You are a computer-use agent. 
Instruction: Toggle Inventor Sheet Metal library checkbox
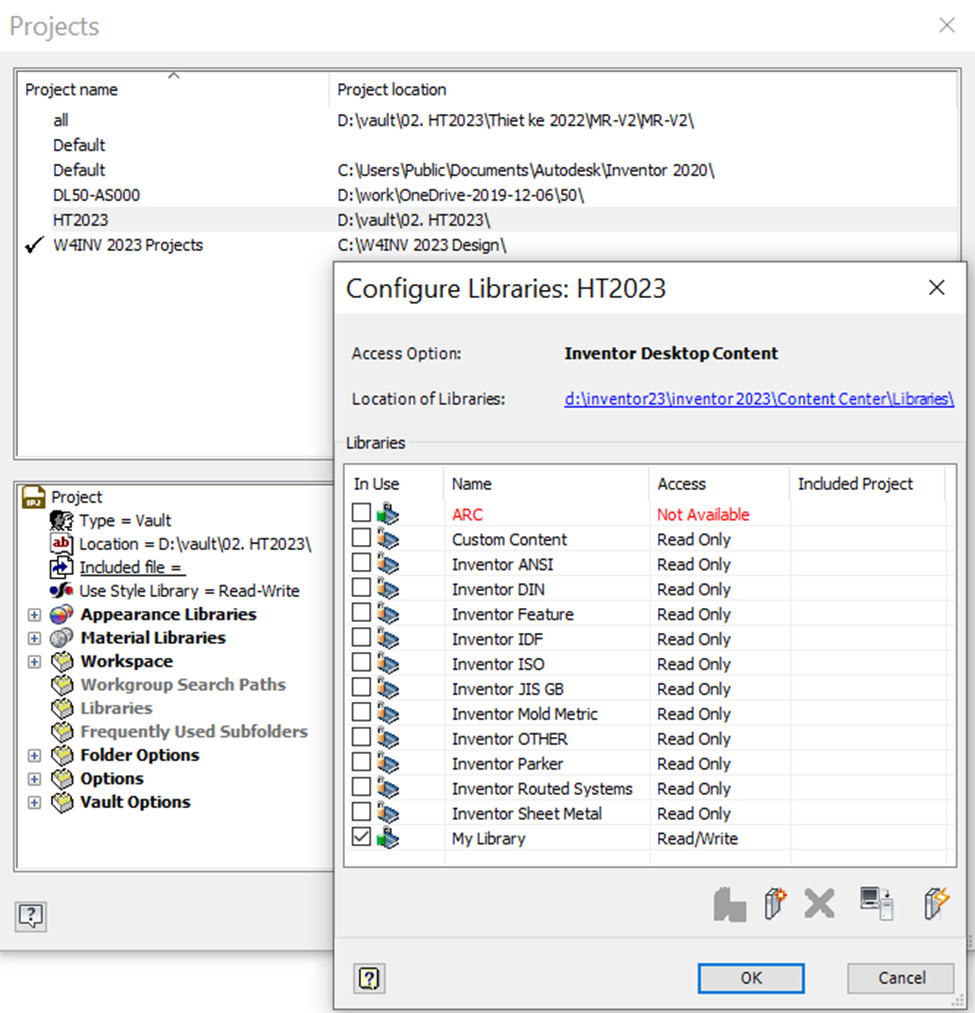[361, 811]
